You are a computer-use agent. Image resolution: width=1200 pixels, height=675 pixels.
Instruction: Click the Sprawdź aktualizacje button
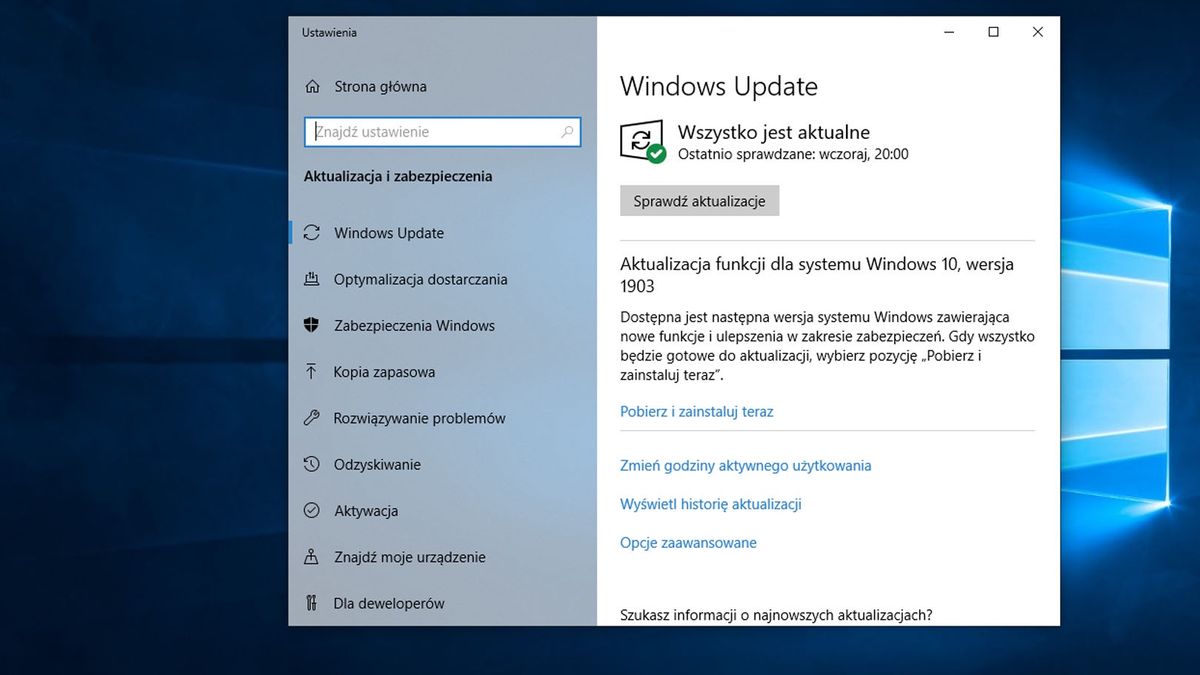click(x=699, y=201)
